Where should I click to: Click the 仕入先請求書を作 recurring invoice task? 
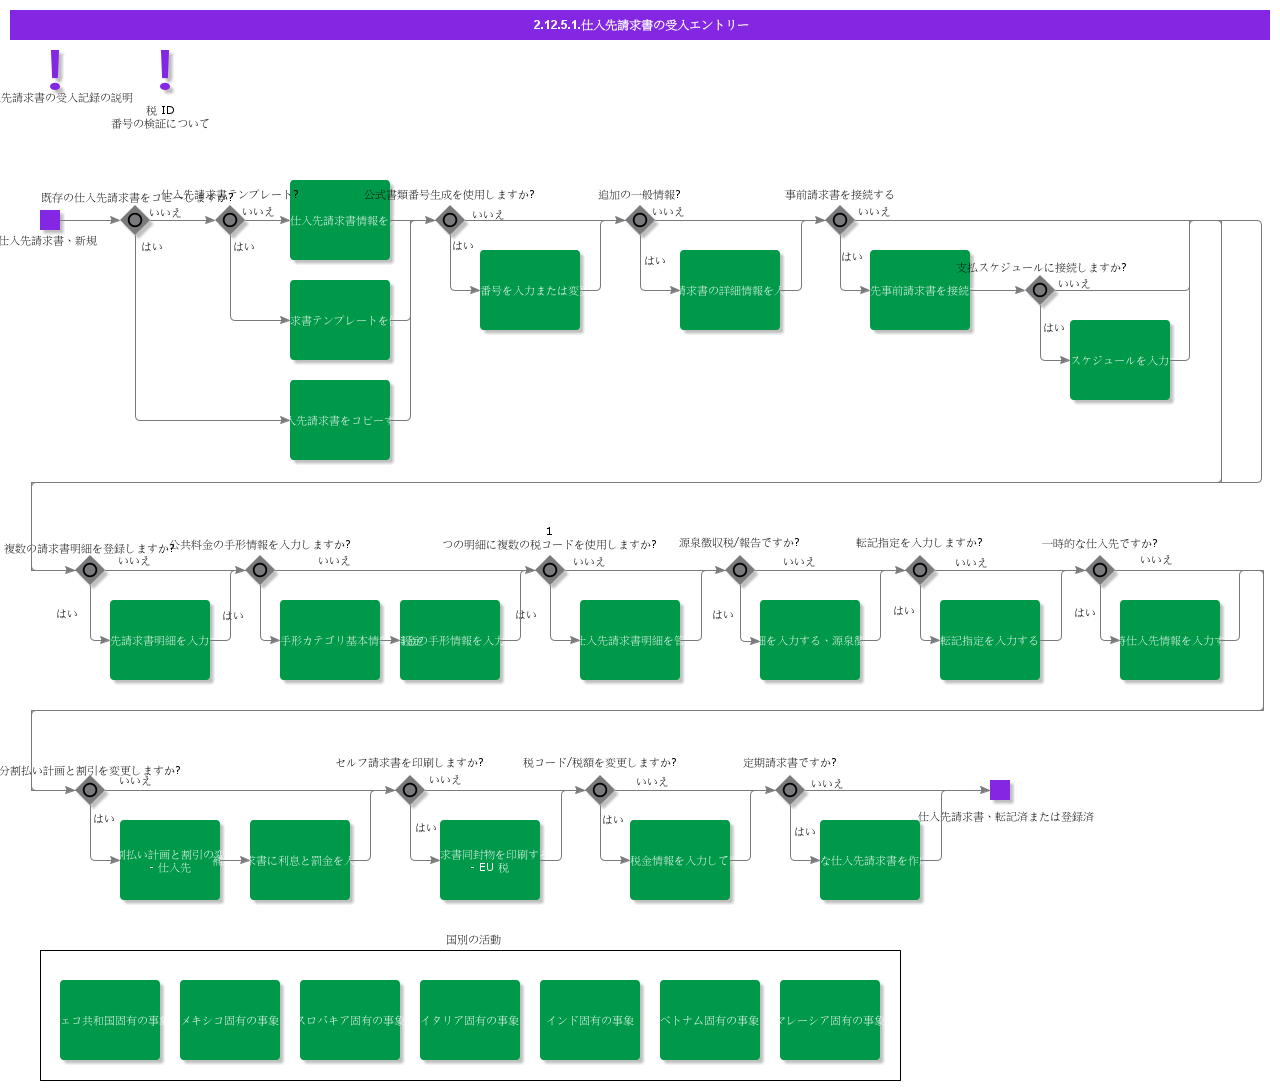pos(870,860)
